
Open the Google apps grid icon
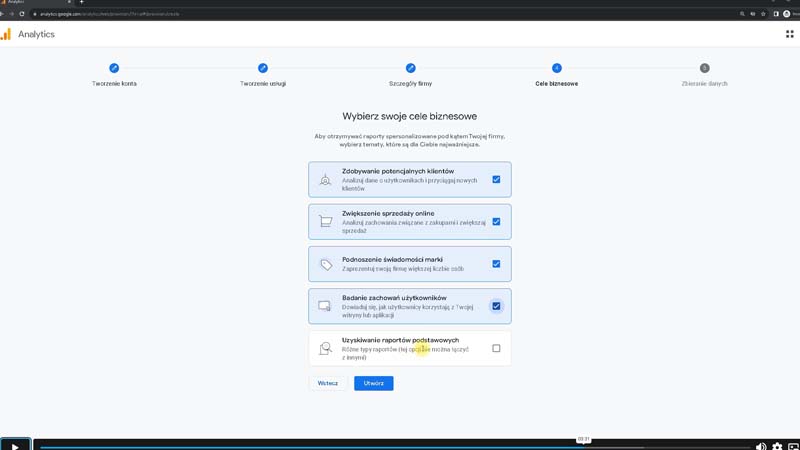pos(789,34)
